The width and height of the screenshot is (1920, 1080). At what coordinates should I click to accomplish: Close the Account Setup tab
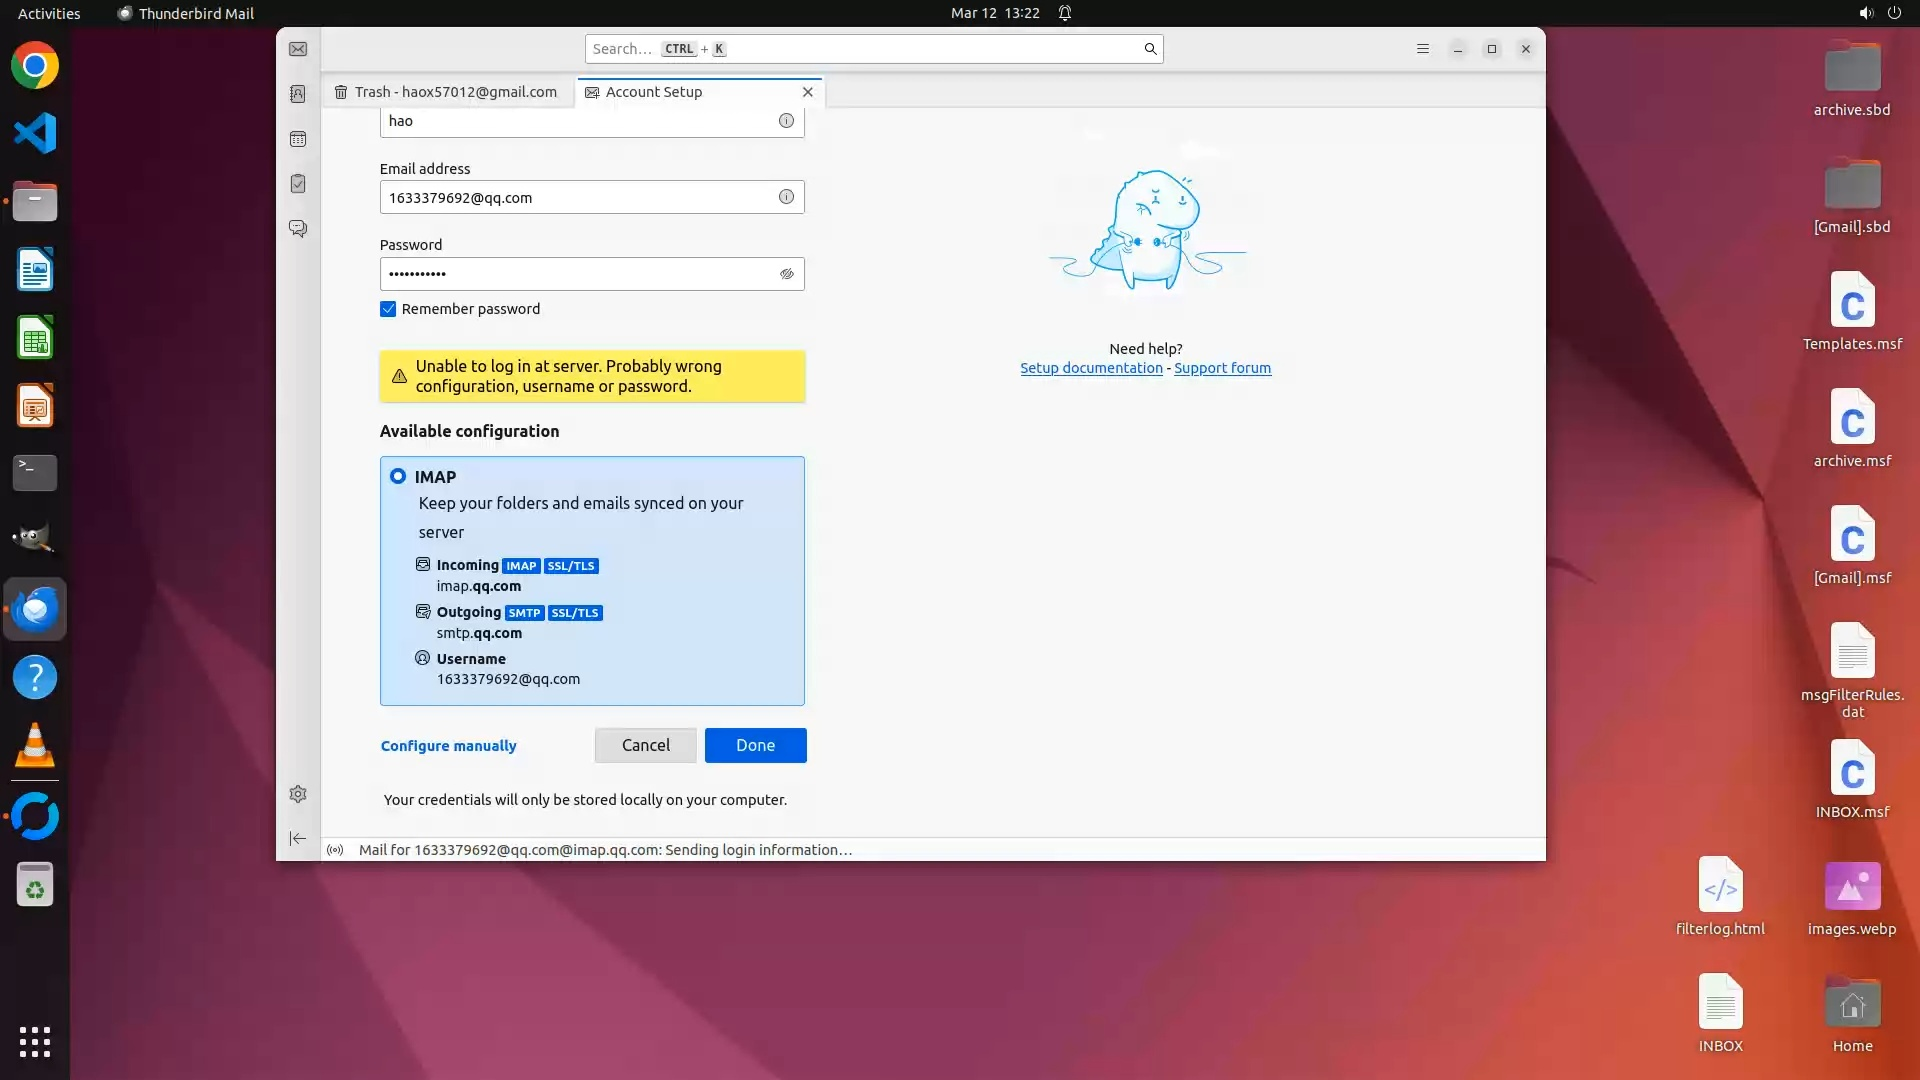(808, 92)
